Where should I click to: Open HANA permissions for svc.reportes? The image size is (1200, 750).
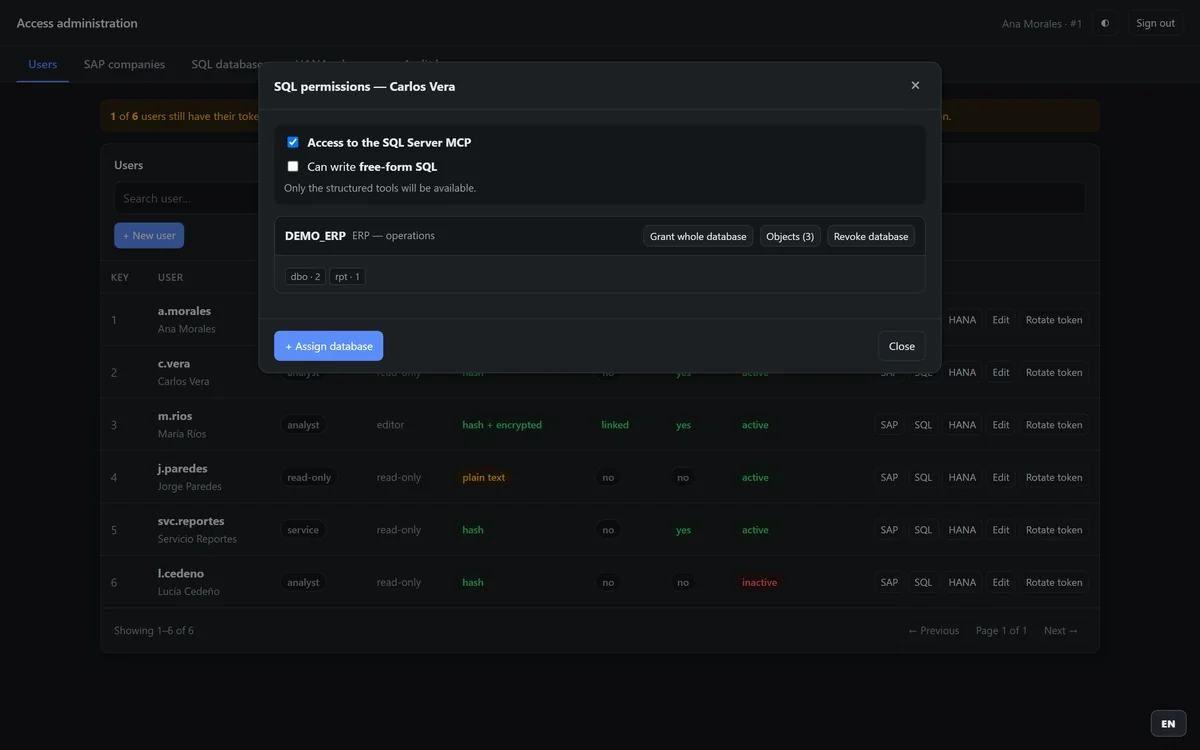pyautogui.click(x=962, y=530)
